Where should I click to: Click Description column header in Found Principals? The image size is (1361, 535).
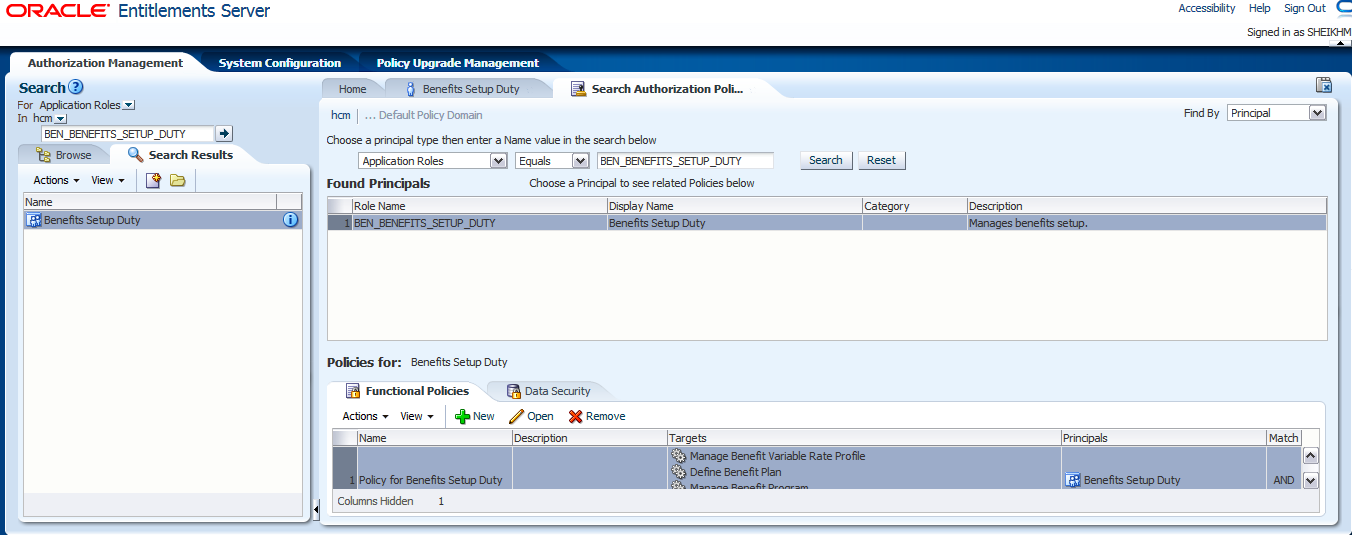[1146, 206]
